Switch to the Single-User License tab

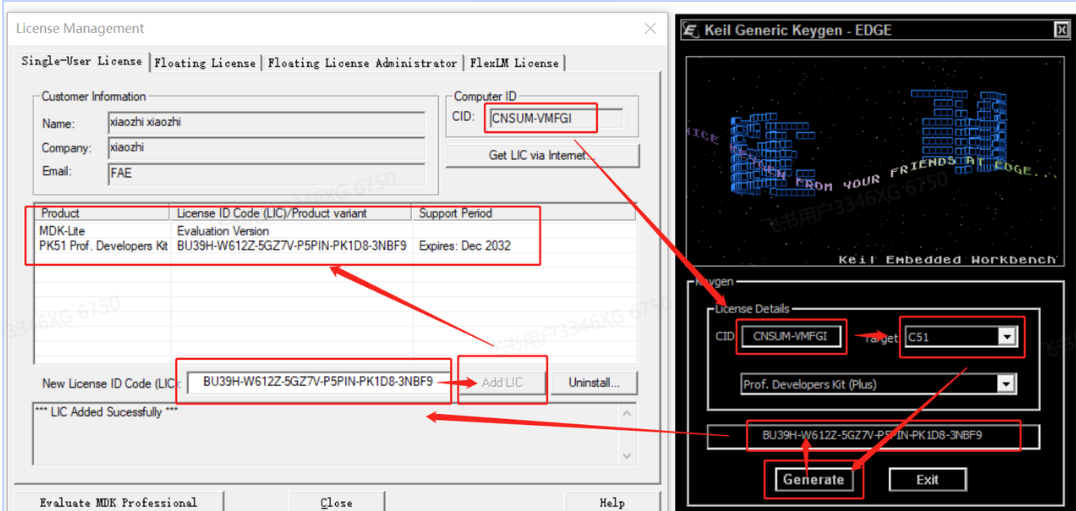pyautogui.click(x=81, y=61)
